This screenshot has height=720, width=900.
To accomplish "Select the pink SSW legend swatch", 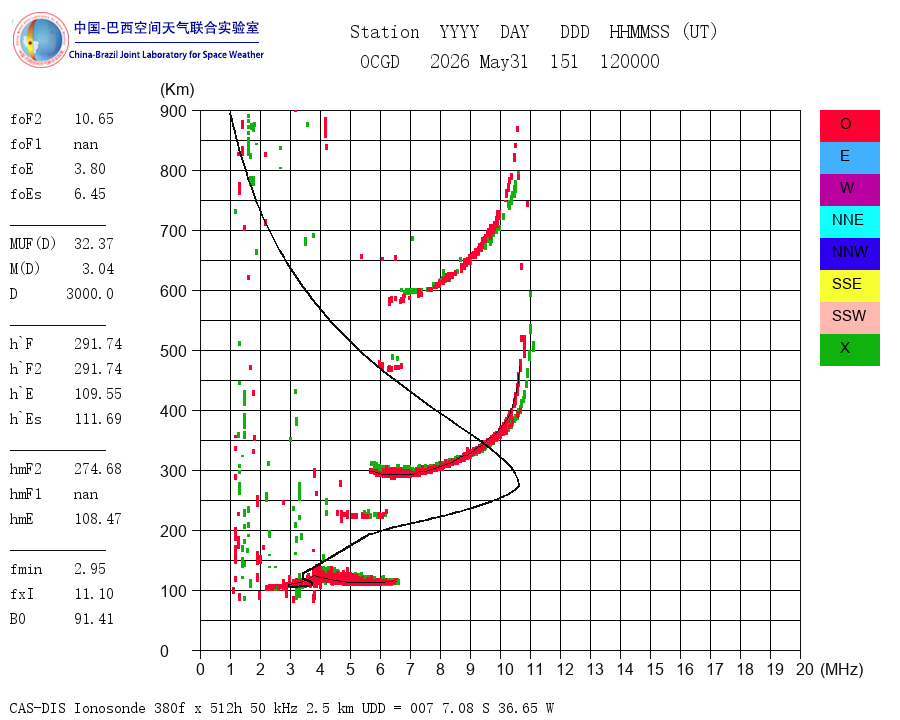I will (x=849, y=318).
